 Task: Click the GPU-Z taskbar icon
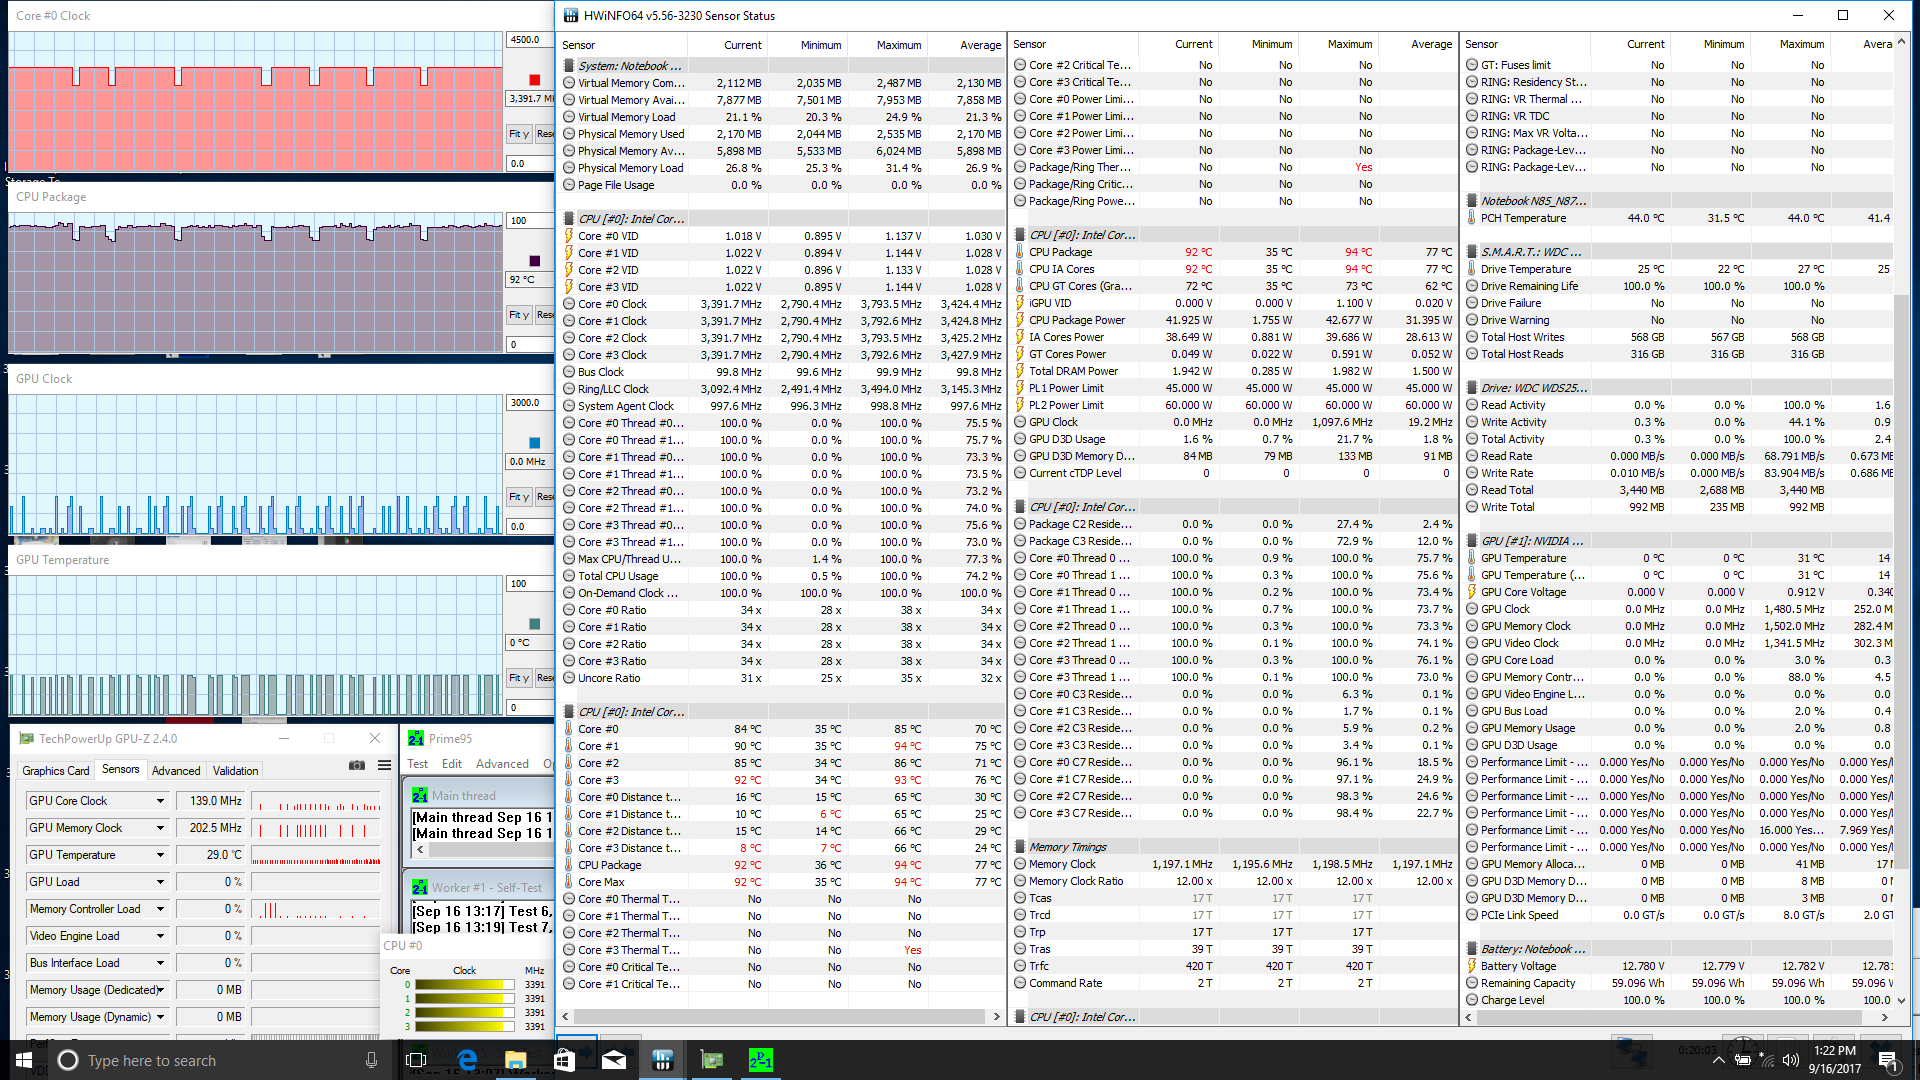tap(712, 1060)
